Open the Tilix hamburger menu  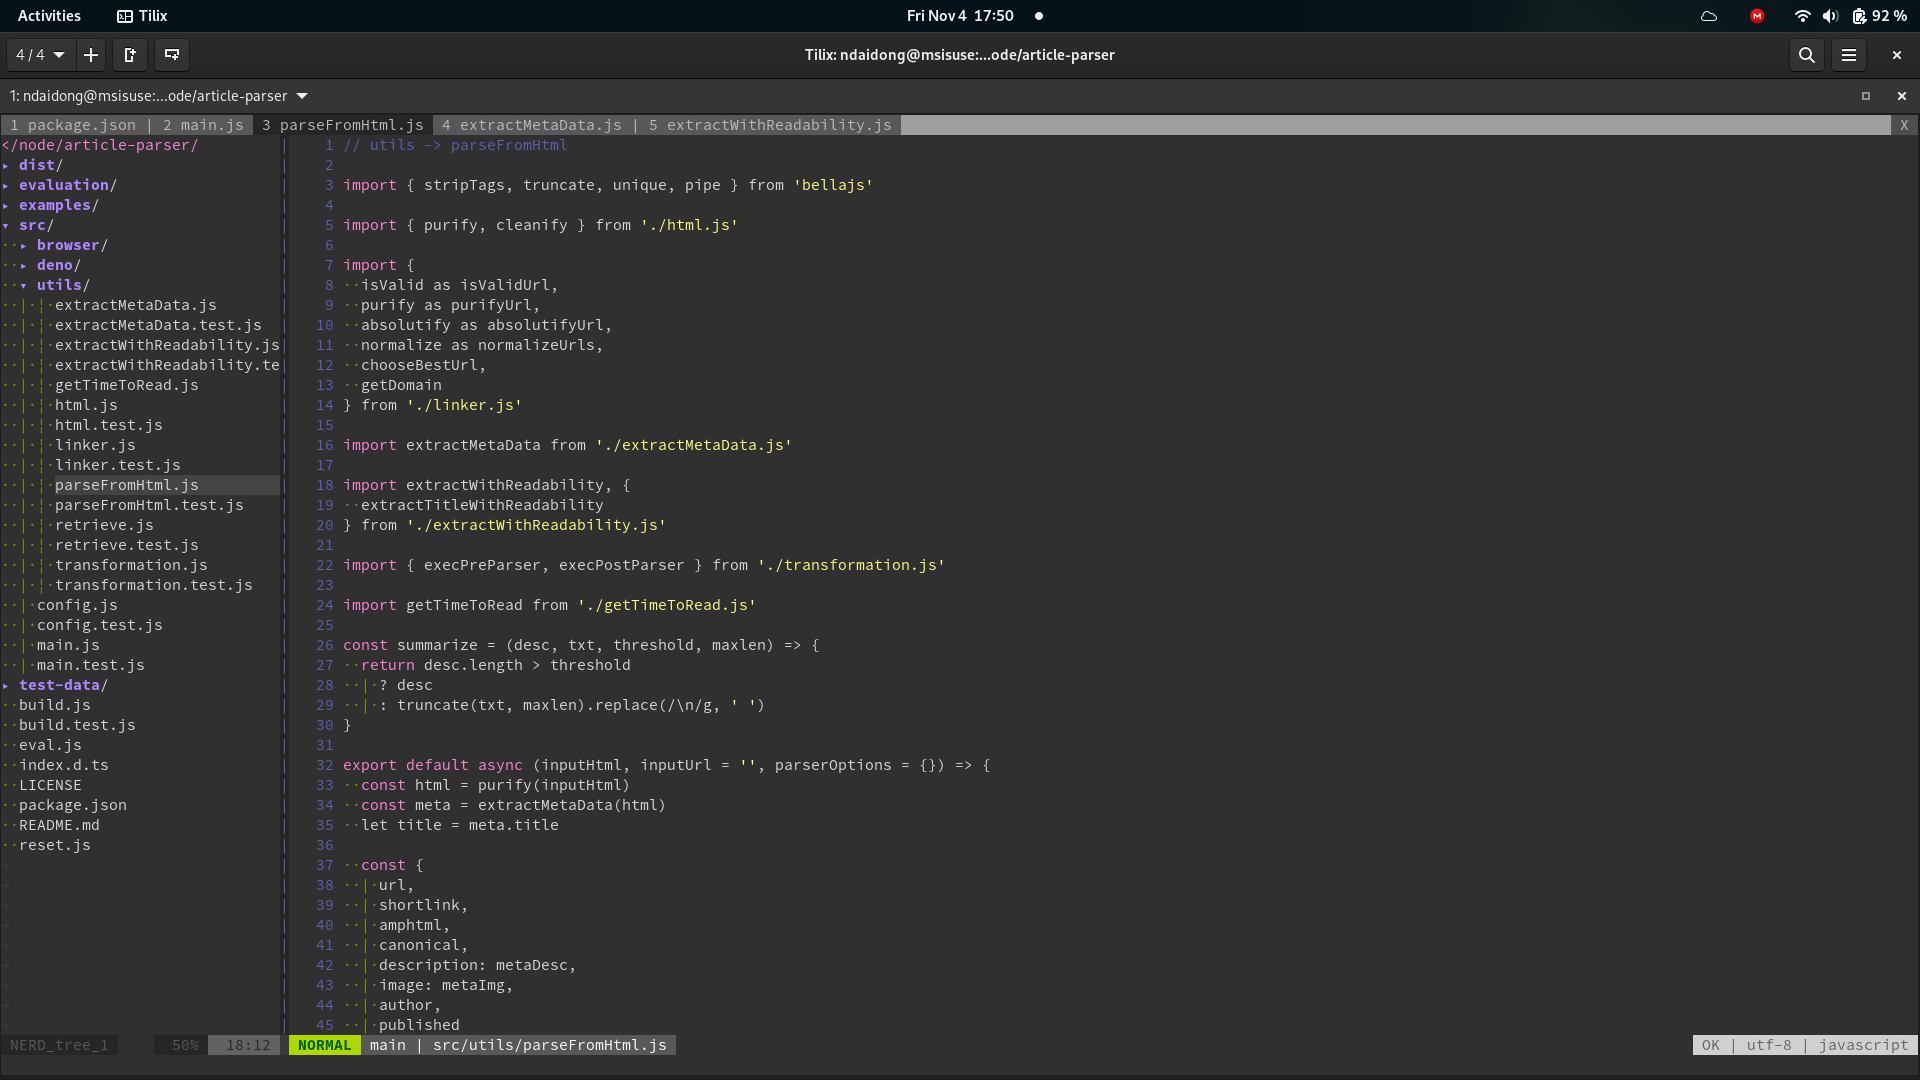click(x=1848, y=55)
